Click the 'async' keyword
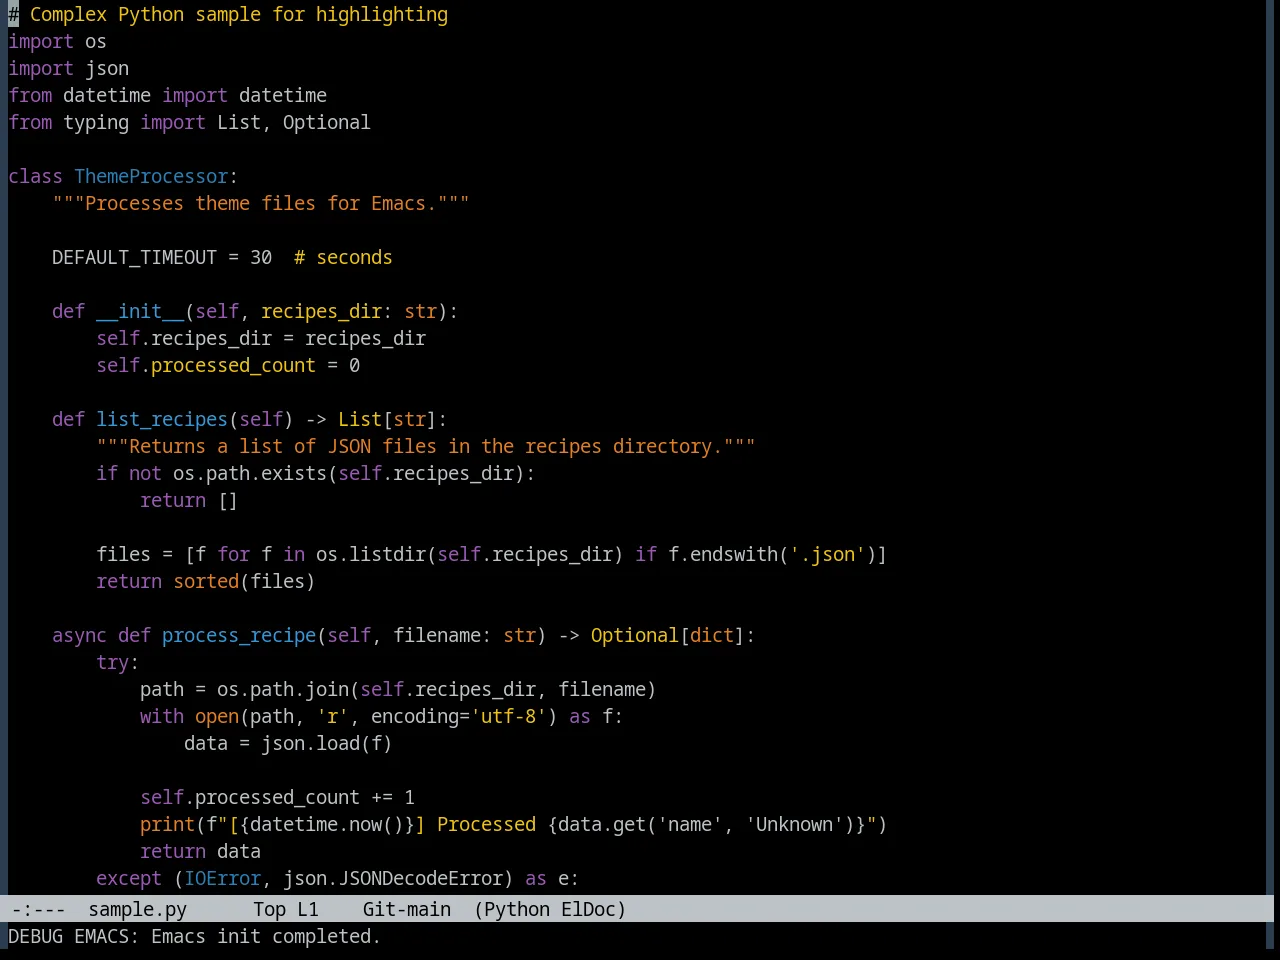Viewport: 1280px width, 960px height. point(79,635)
